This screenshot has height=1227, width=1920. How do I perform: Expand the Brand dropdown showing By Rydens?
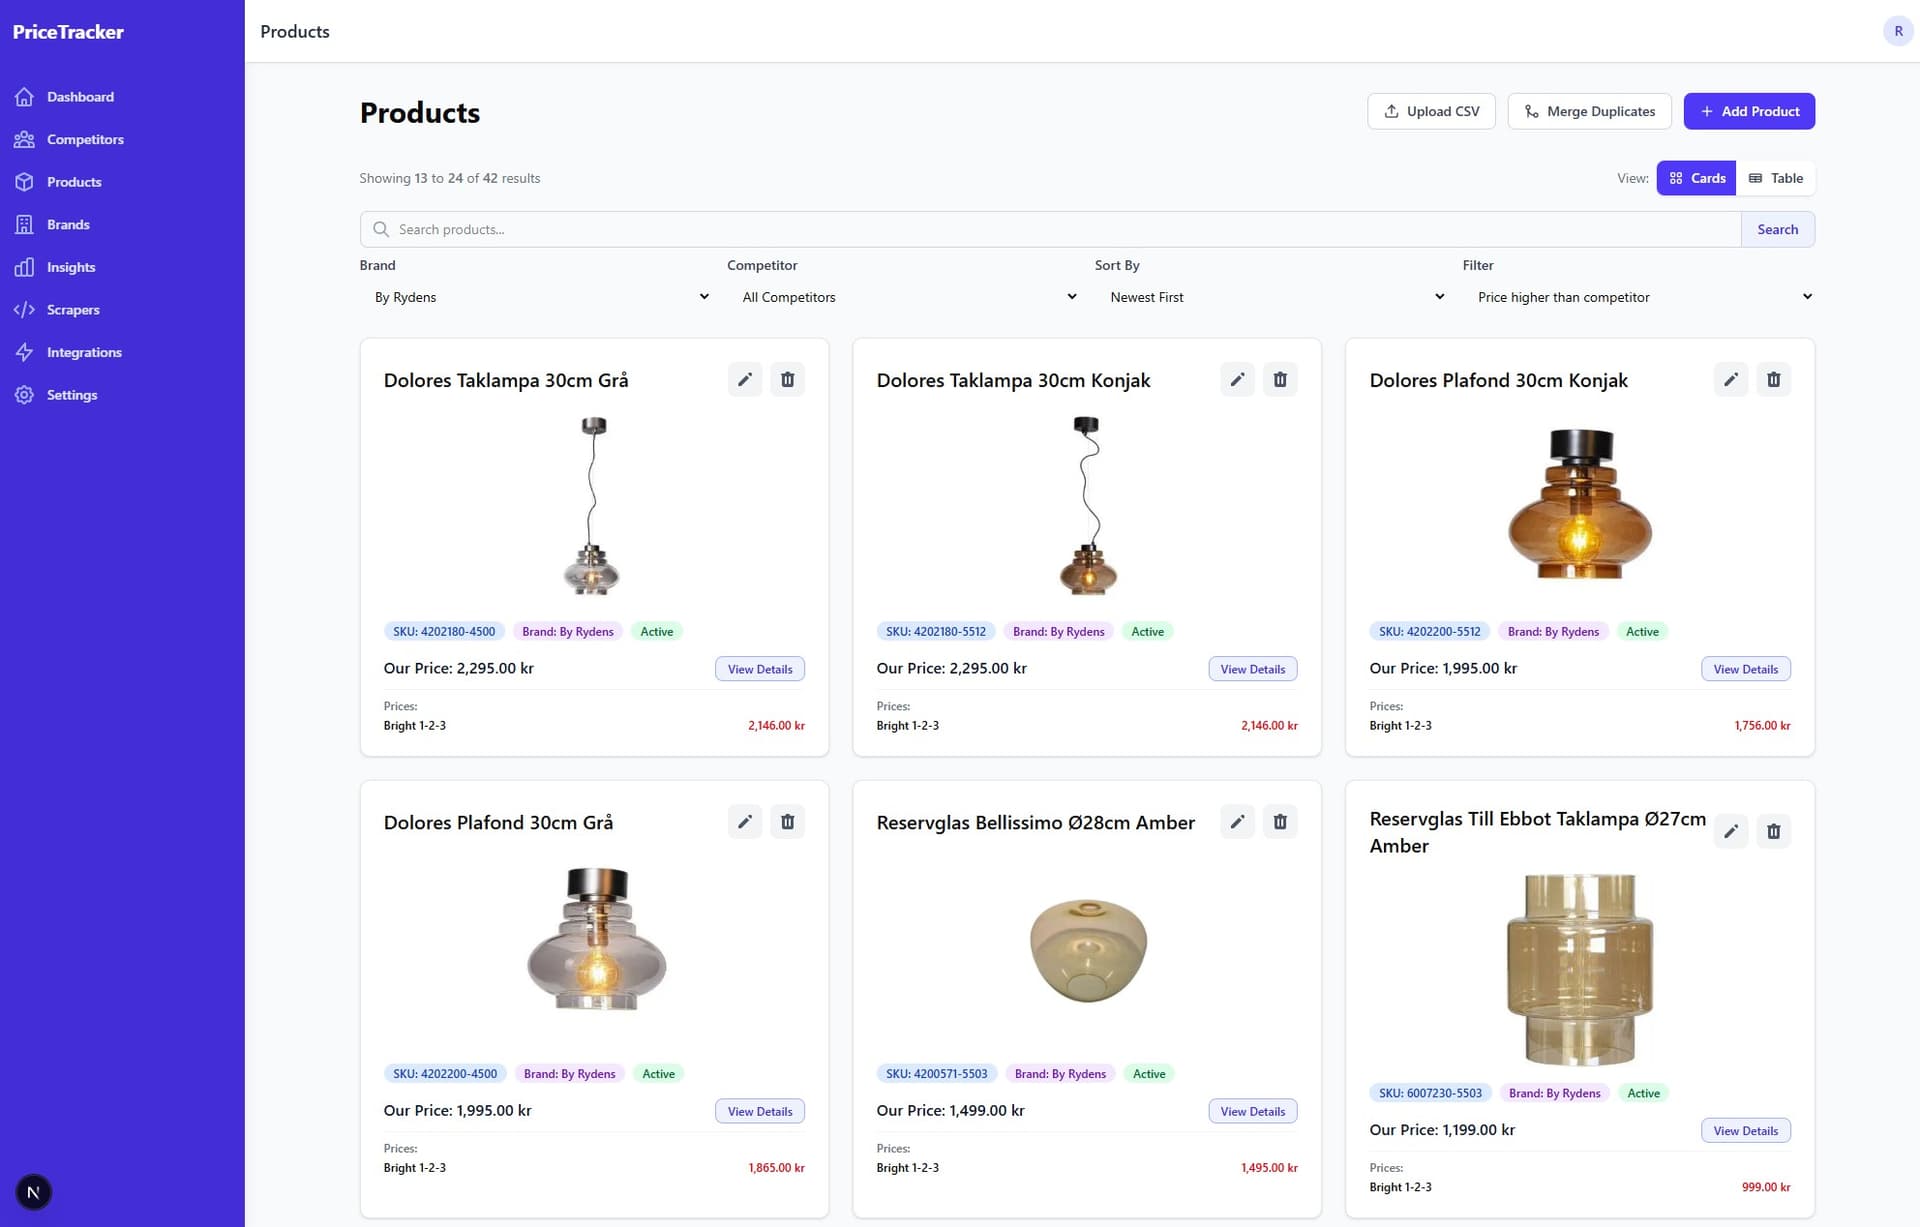(x=541, y=297)
